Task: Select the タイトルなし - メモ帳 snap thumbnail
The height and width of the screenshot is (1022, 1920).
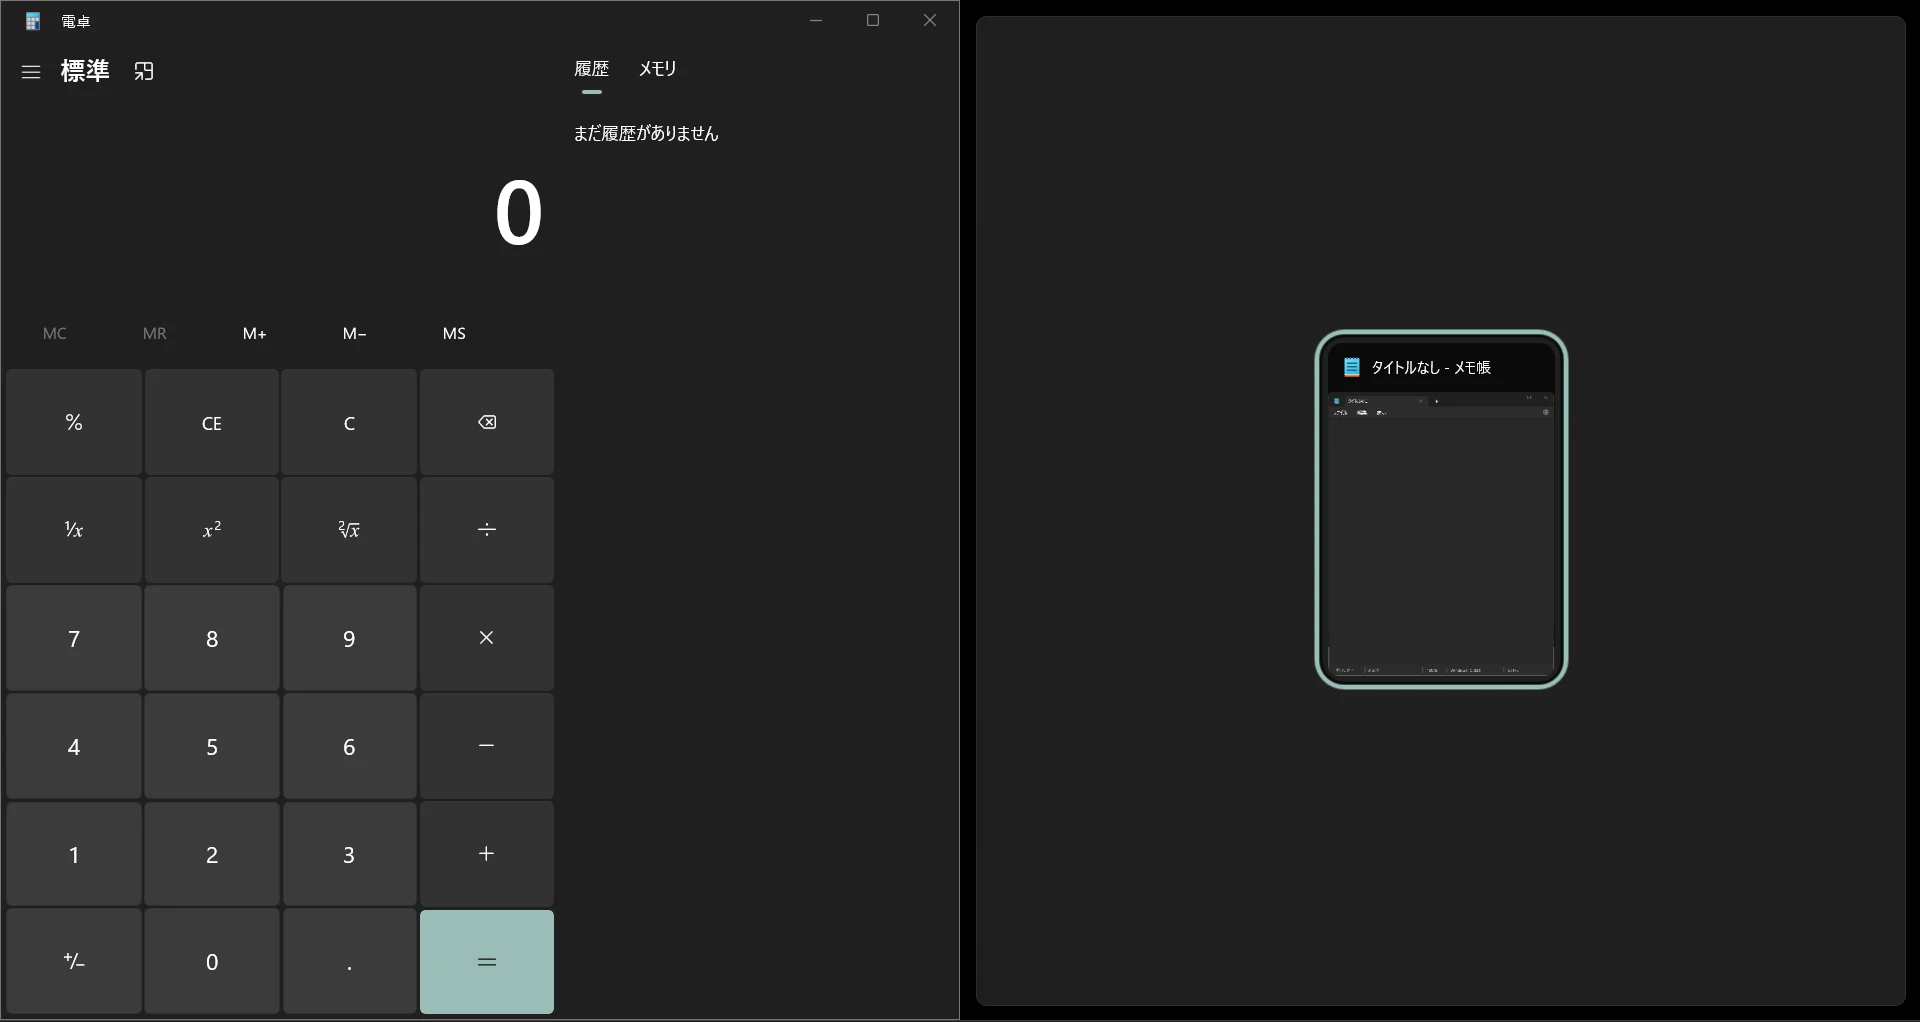Action: pos(1441,509)
